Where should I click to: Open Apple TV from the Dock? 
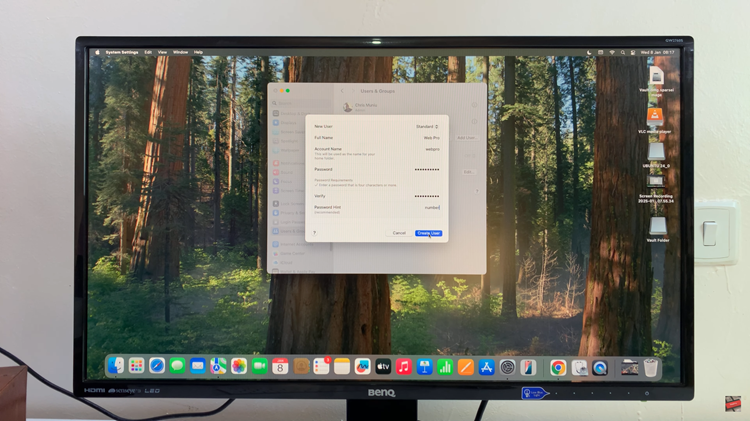(383, 366)
